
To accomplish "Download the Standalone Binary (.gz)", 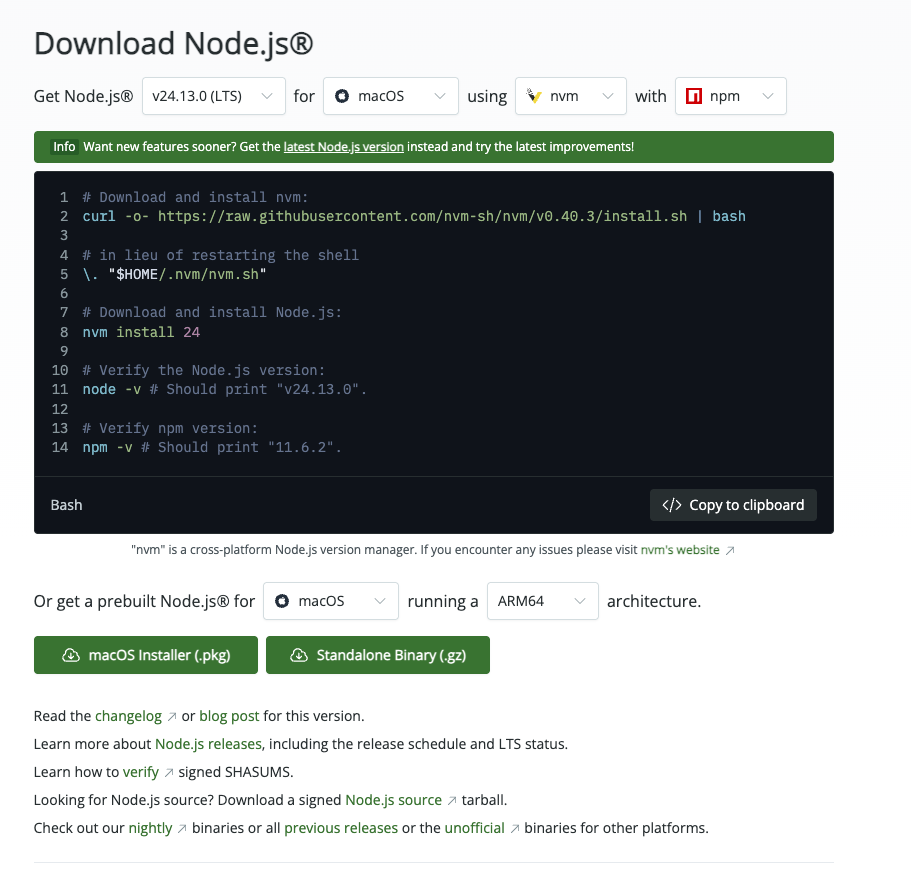I will [378, 655].
